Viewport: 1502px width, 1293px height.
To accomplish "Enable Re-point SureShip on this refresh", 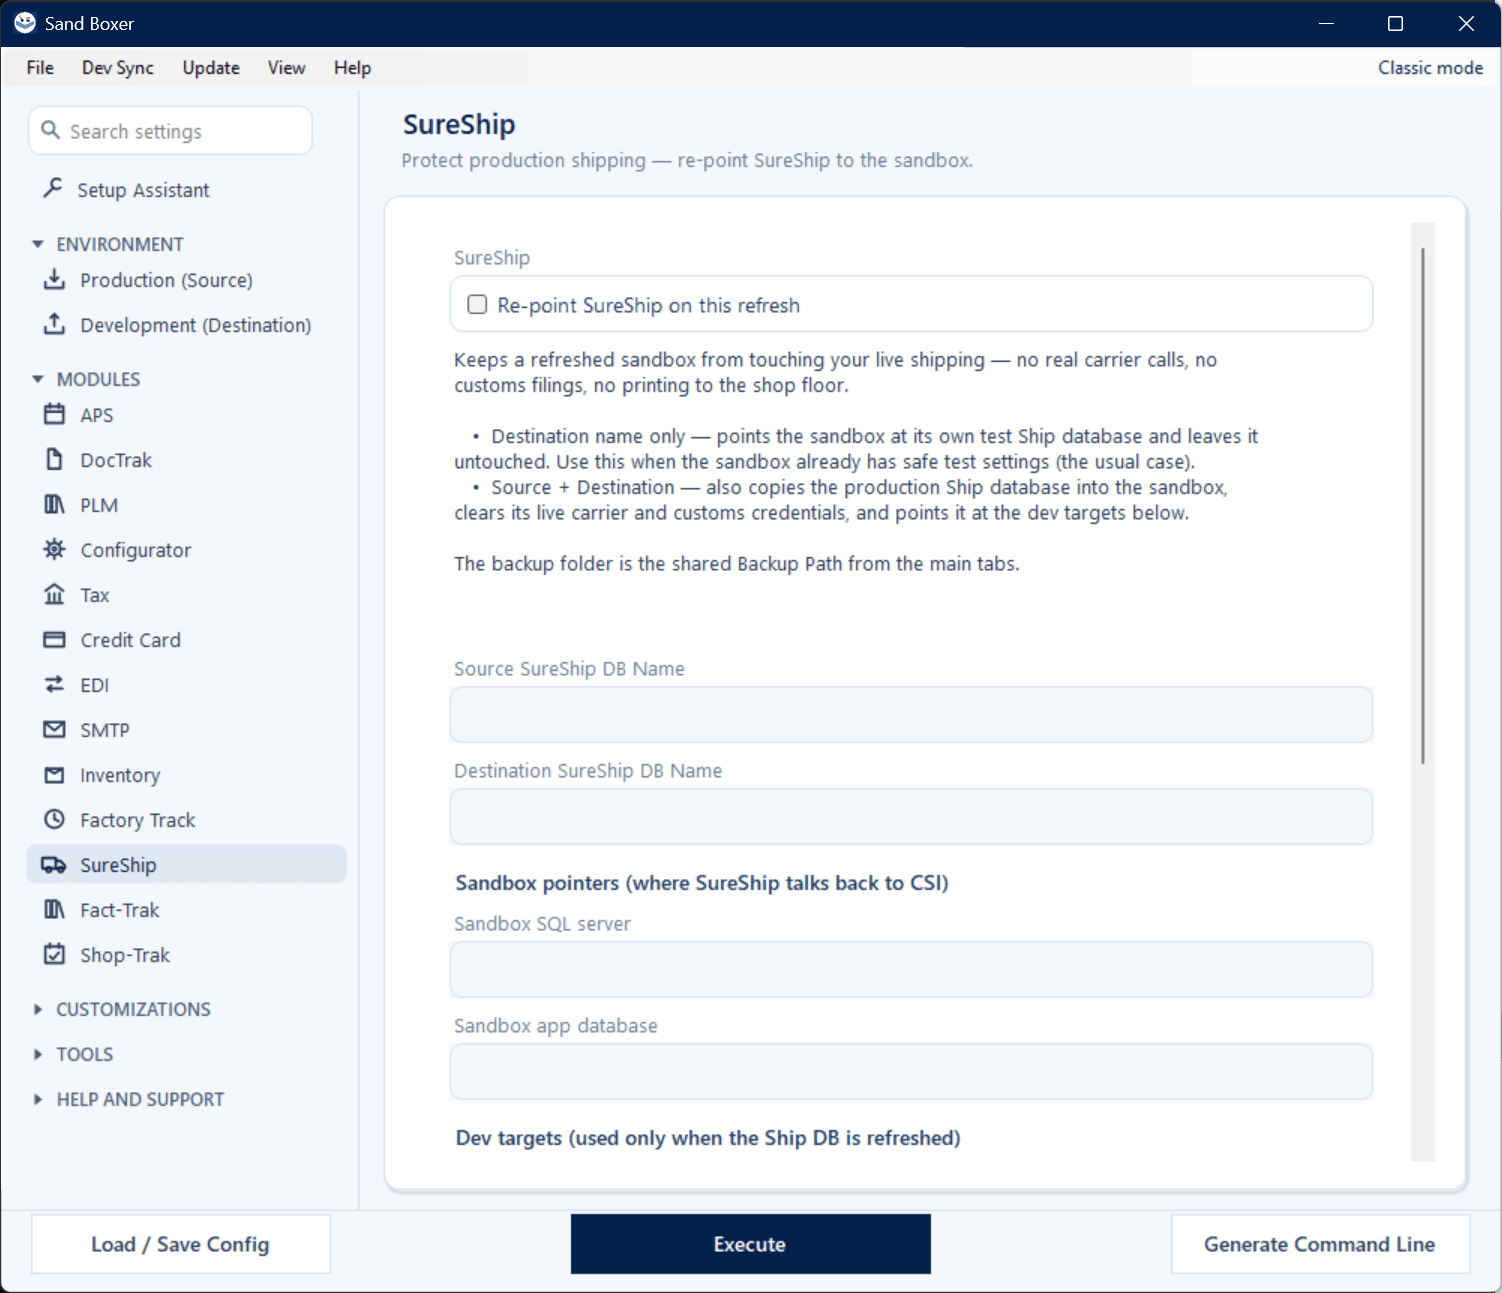I will pyautogui.click(x=478, y=304).
